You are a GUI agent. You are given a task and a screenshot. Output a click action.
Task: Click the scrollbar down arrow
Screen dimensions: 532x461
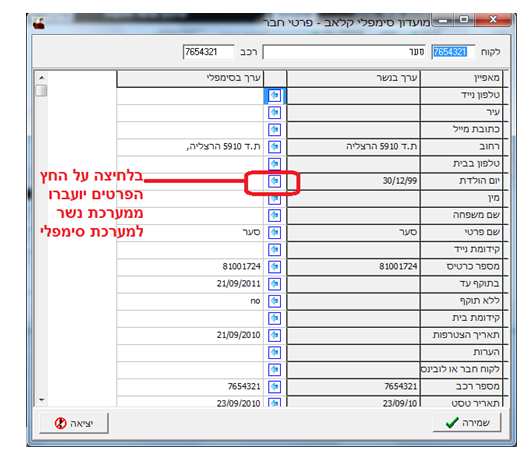click(x=41, y=400)
